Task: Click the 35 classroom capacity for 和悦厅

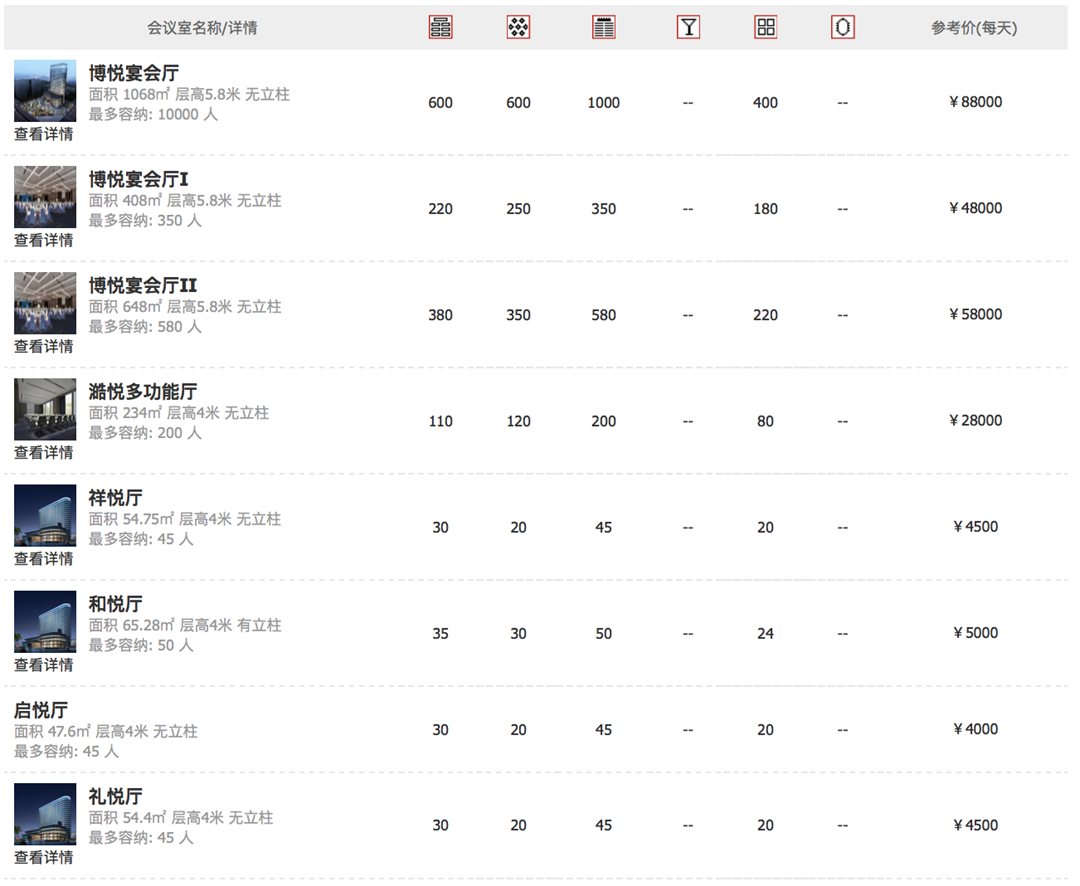Action: coord(440,633)
